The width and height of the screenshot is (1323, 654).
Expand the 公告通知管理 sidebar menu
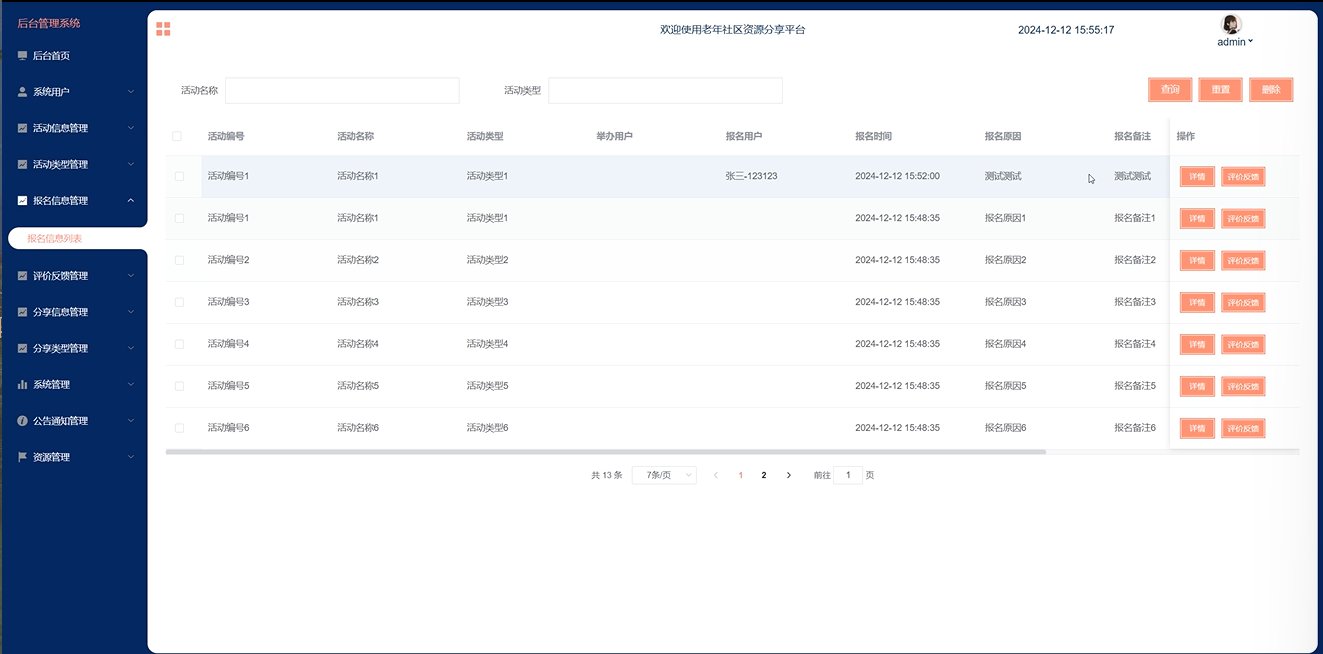click(73, 421)
